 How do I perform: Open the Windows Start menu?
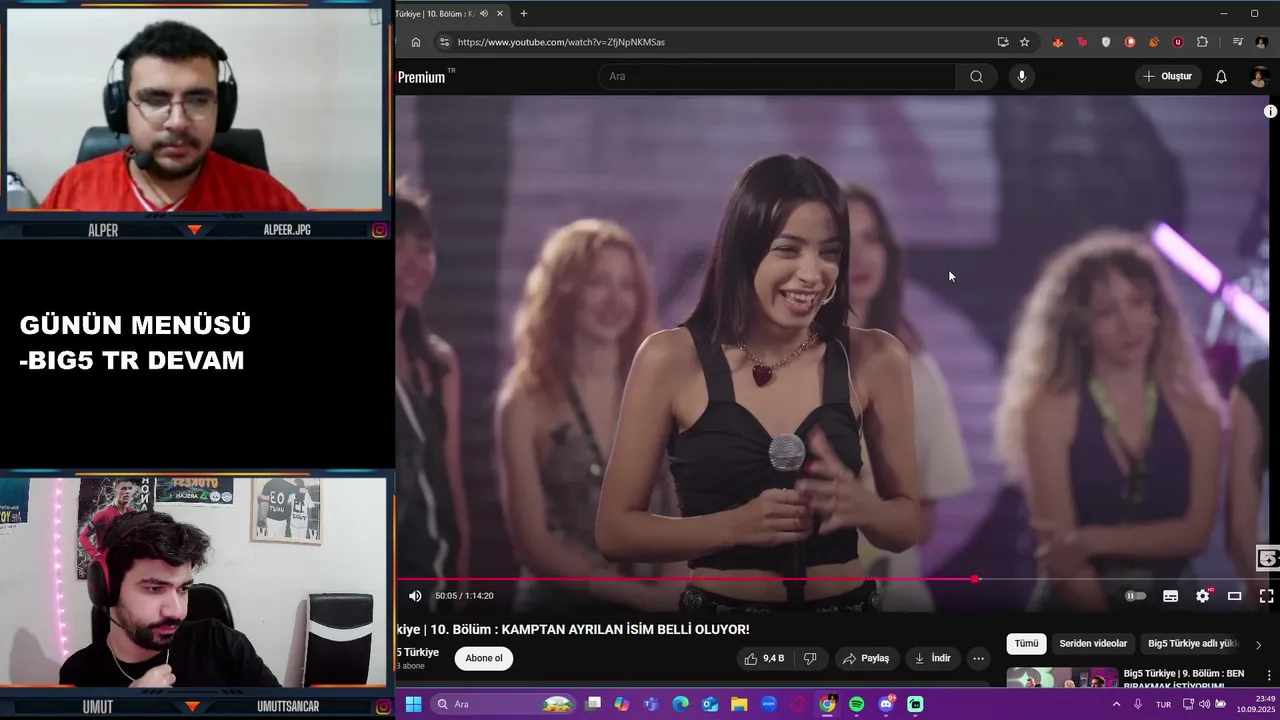coord(413,704)
